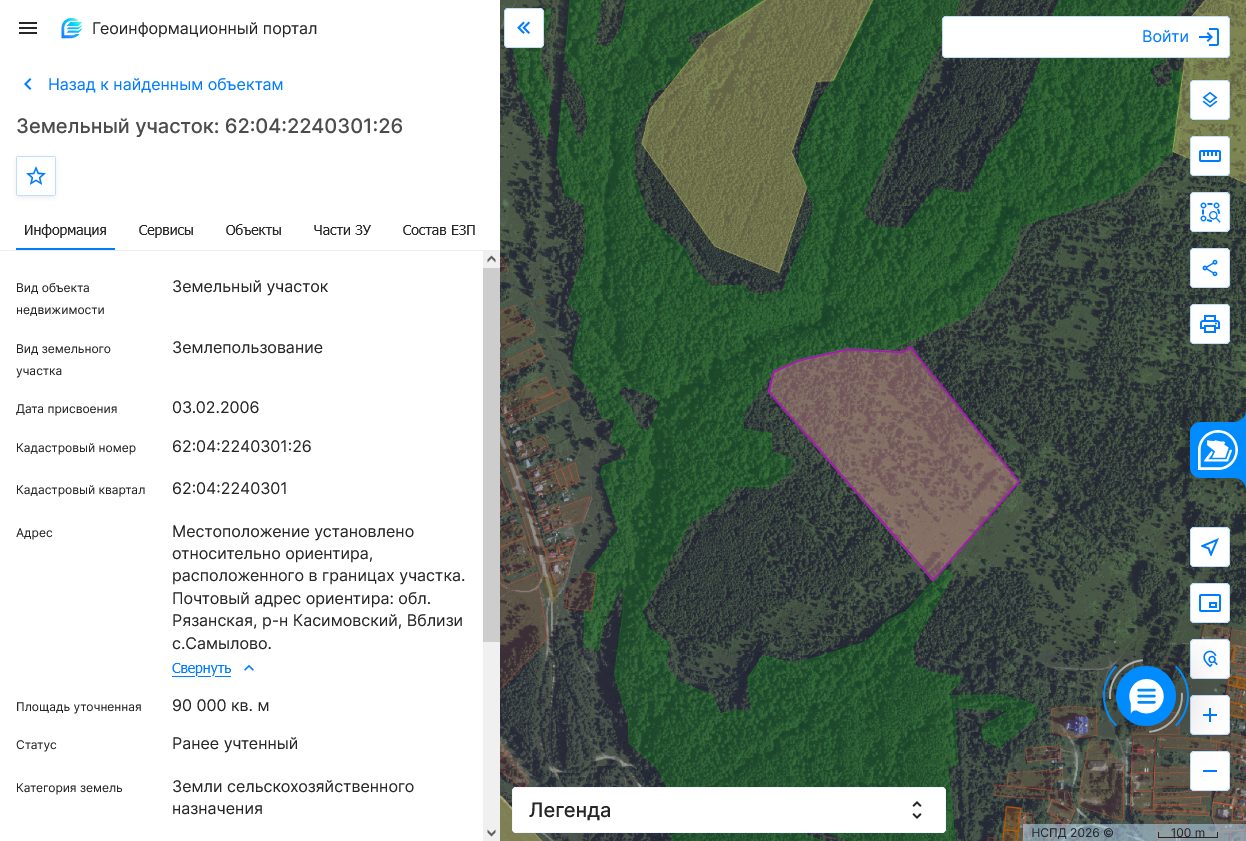Navigate to my current location
Image resolution: width=1246 pixels, height=841 pixels.
(x=1210, y=547)
